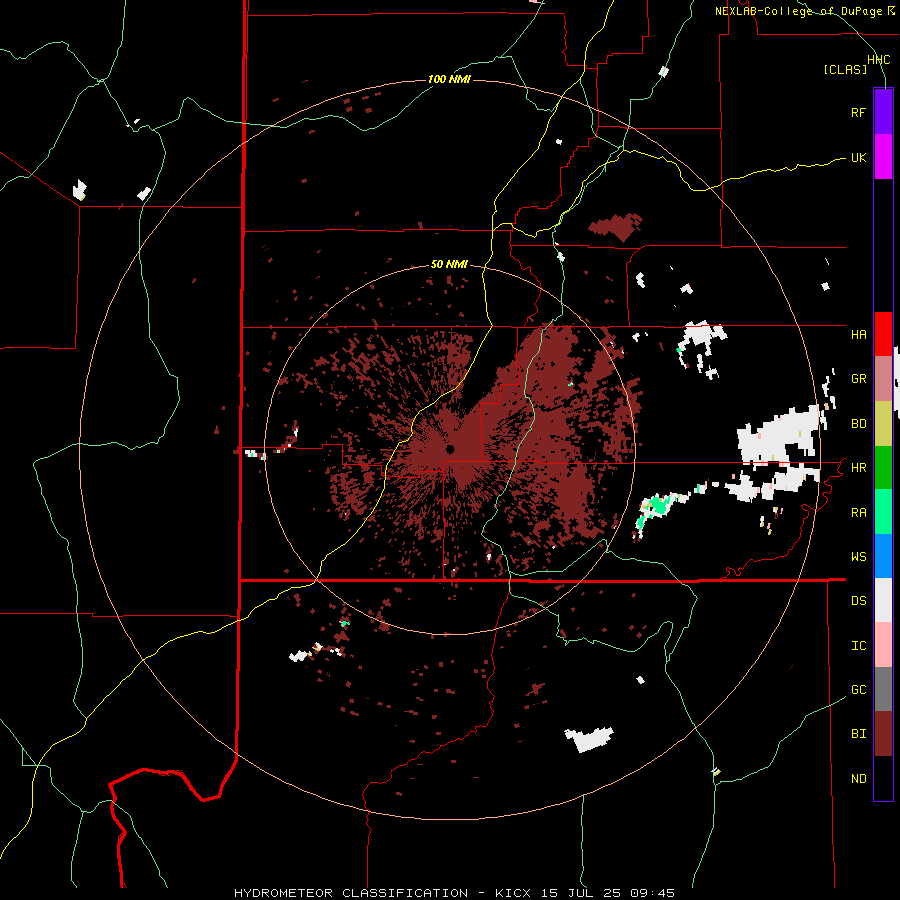Viewport: 900px width, 900px height.
Task: Click the 'IC' legend label
Action: pyautogui.click(x=858, y=646)
